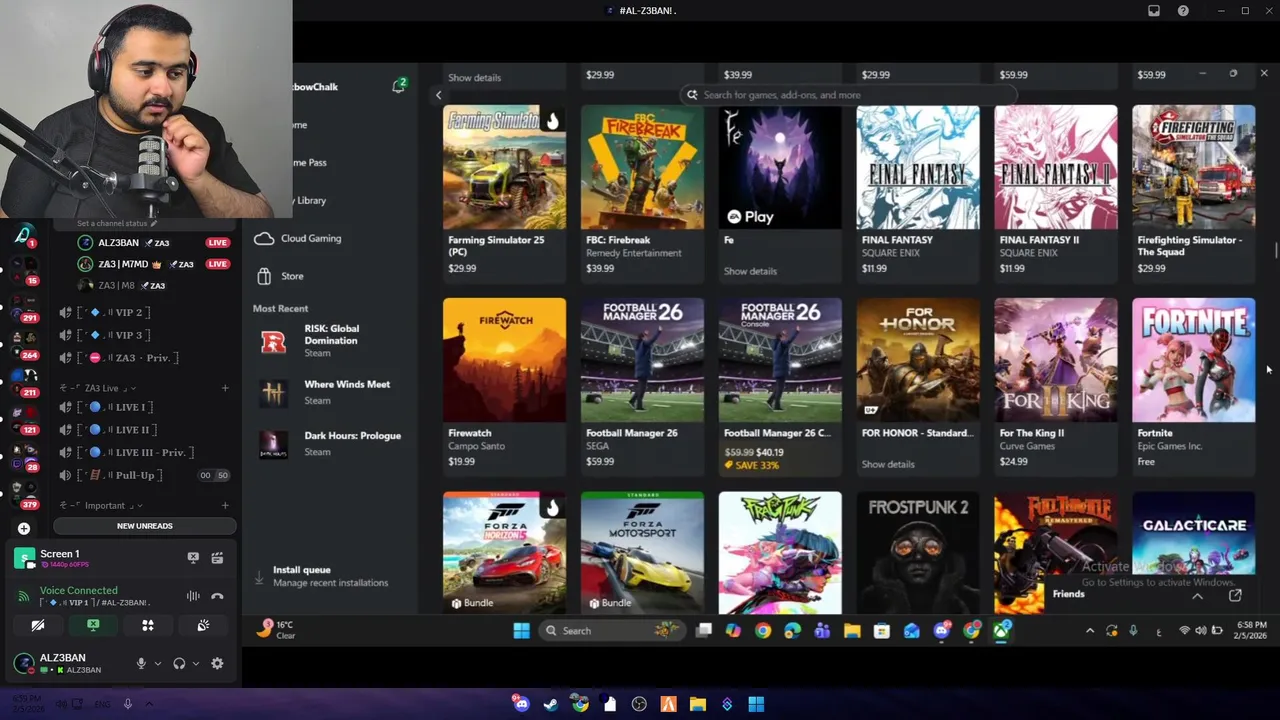Turn on the Discord camera
1280x720 pixels.
[37, 625]
